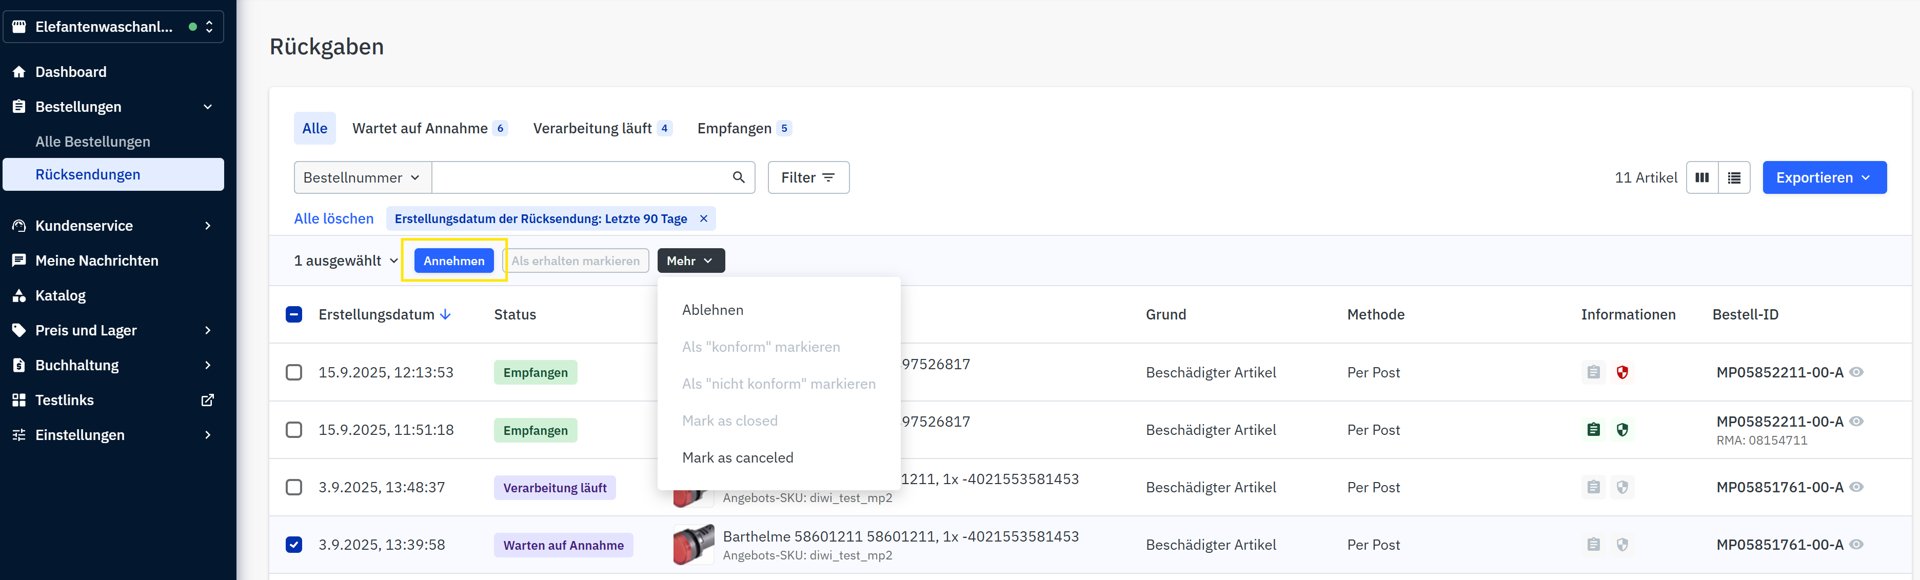Click the search magnifier icon
The height and width of the screenshot is (580, 1920).
click(738, 177)
